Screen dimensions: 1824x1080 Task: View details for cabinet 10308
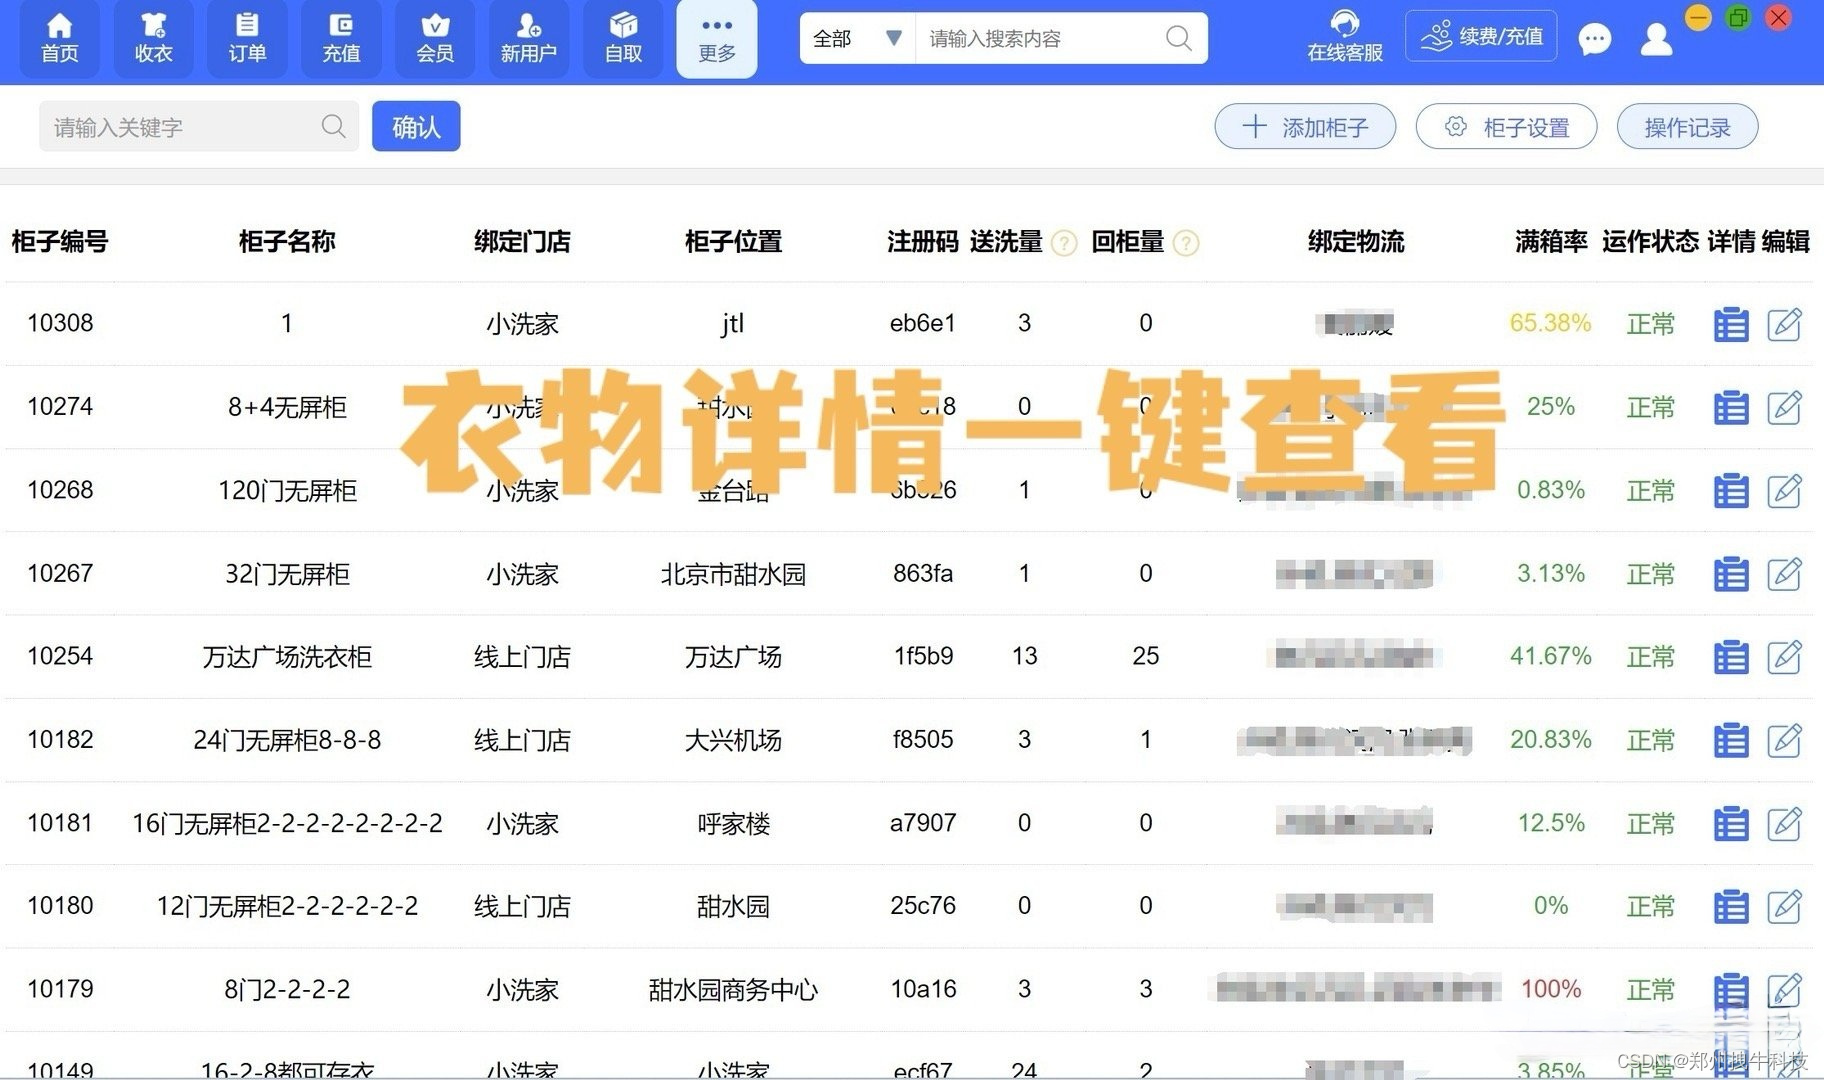pos(1731,325)
